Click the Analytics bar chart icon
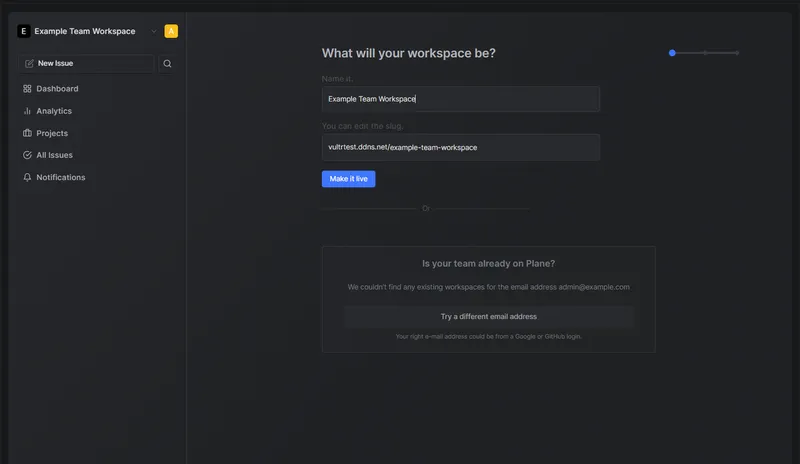 (x=28, y=111)
